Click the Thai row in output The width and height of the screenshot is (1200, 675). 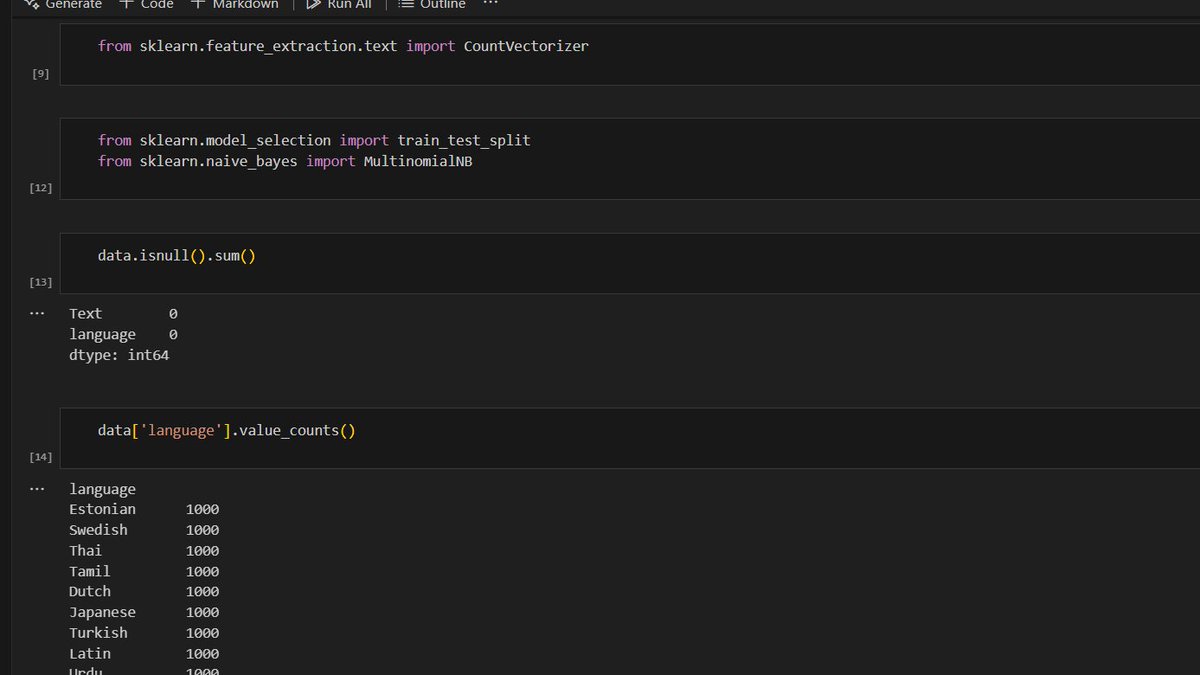pyautogui.click(x=144, y=551)
